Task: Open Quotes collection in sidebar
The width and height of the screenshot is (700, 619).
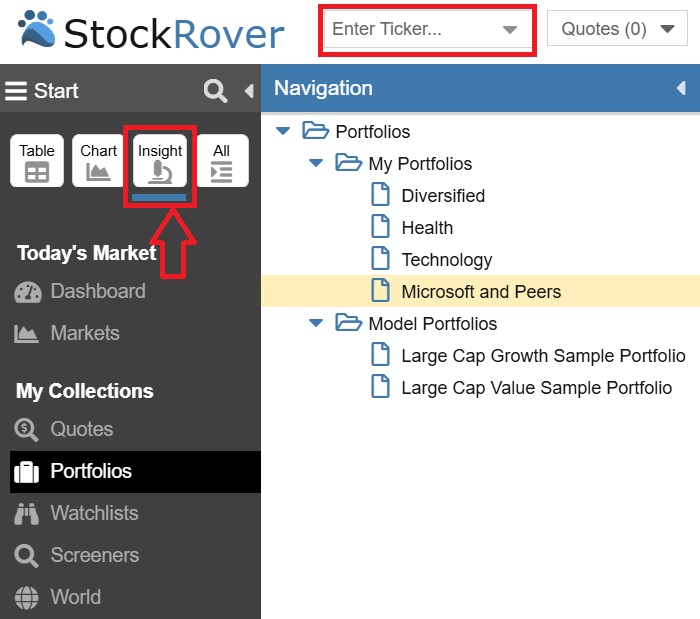Action: tap(81, 429)
